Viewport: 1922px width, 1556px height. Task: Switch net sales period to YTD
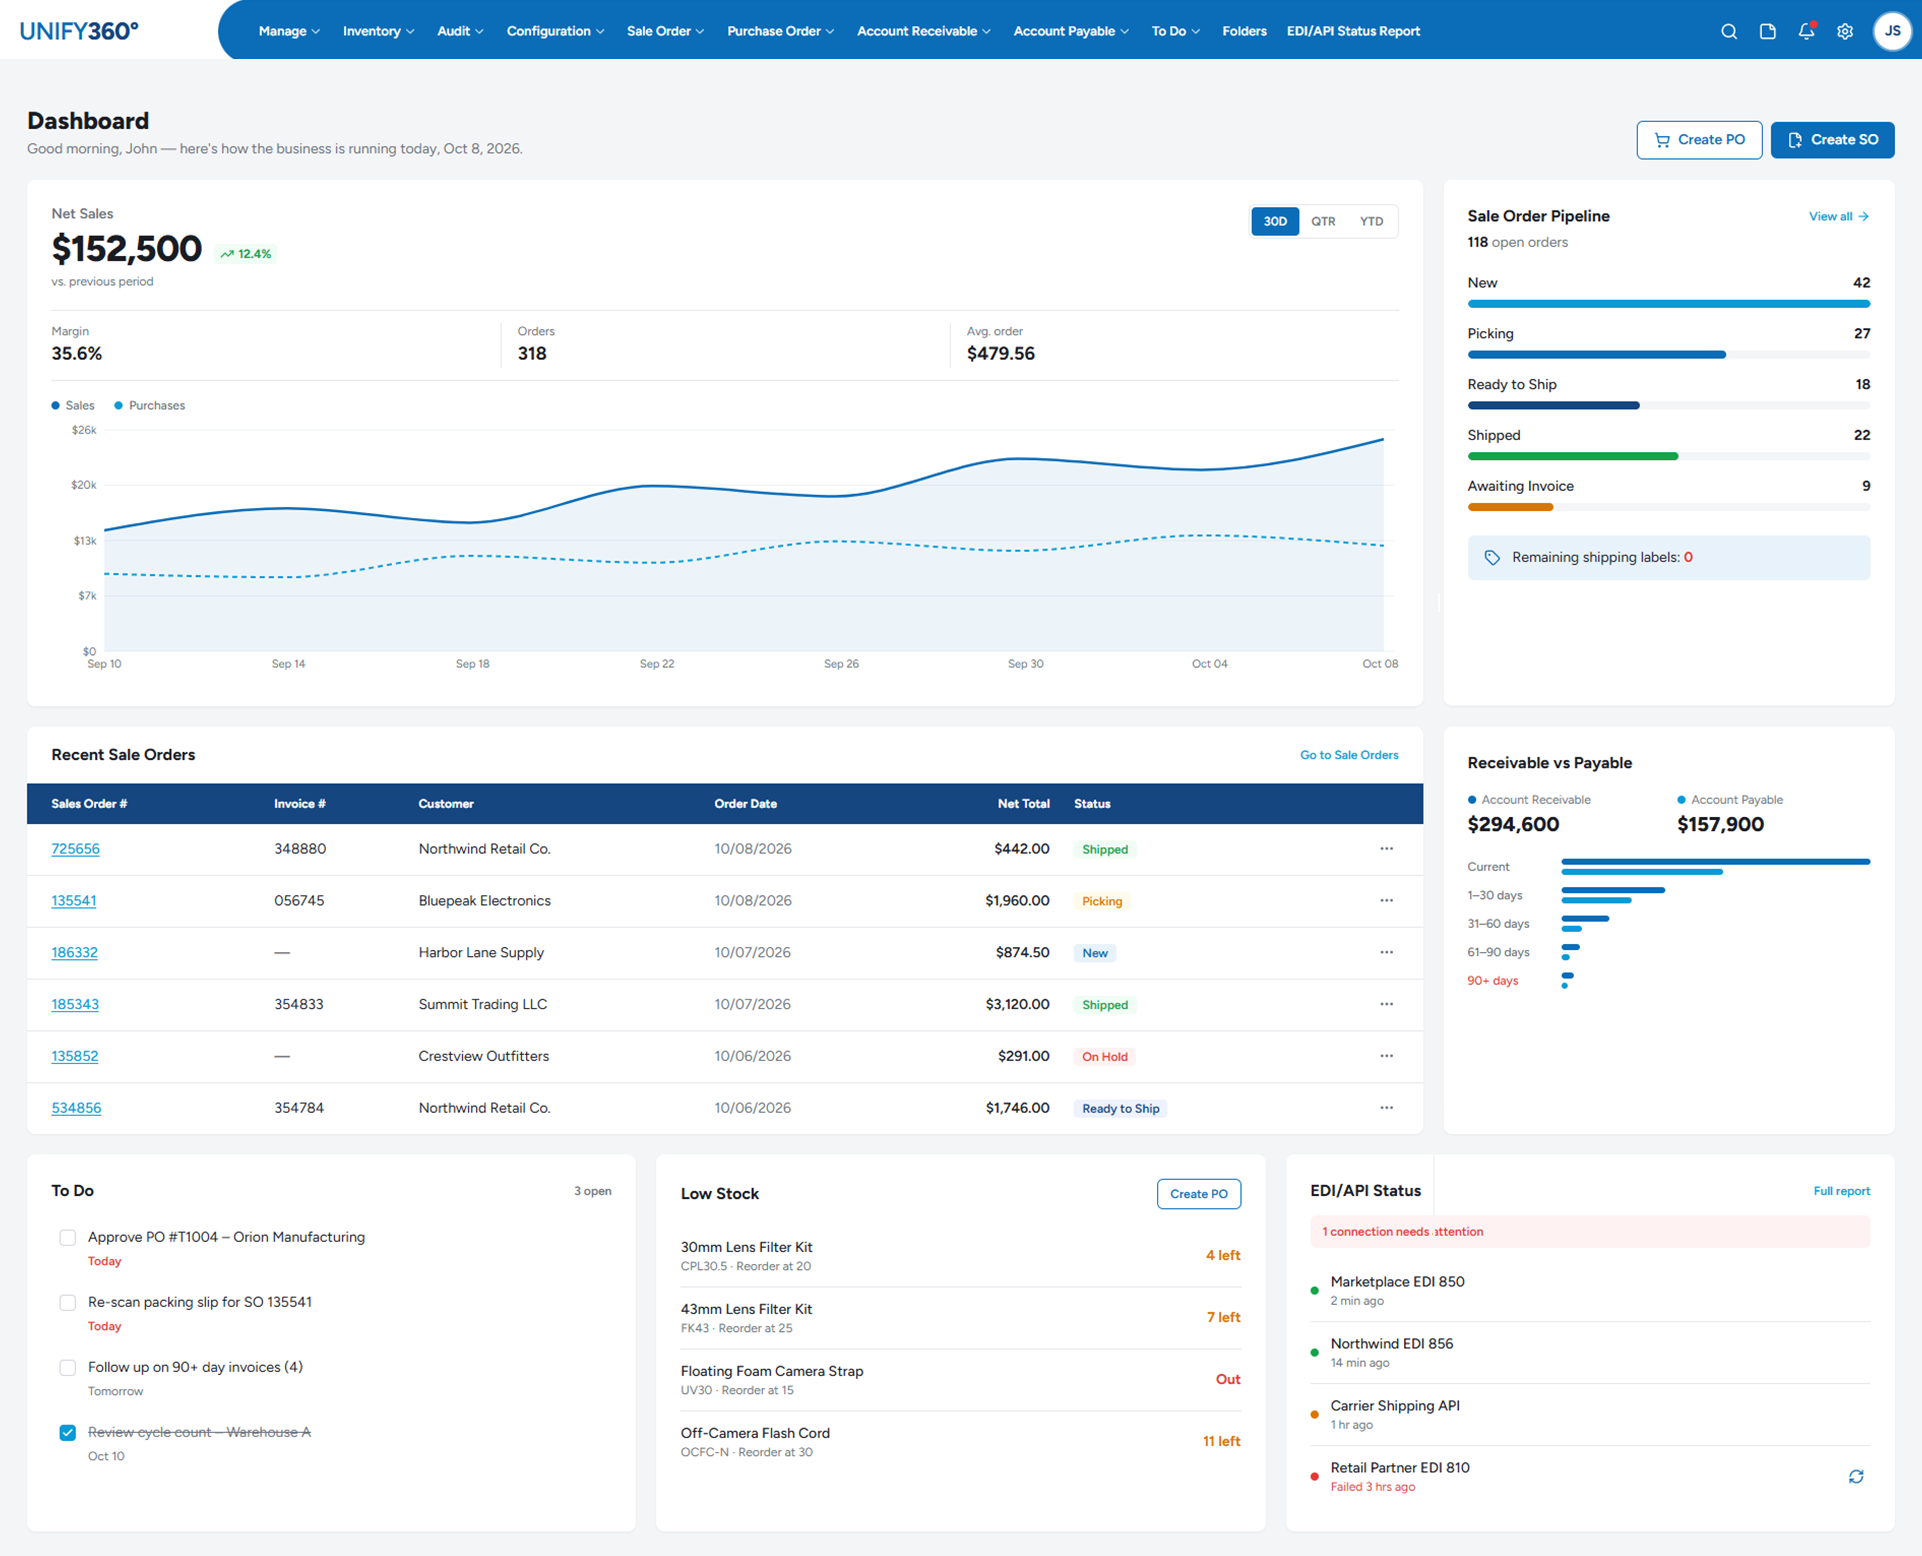tap(1371, 221)
